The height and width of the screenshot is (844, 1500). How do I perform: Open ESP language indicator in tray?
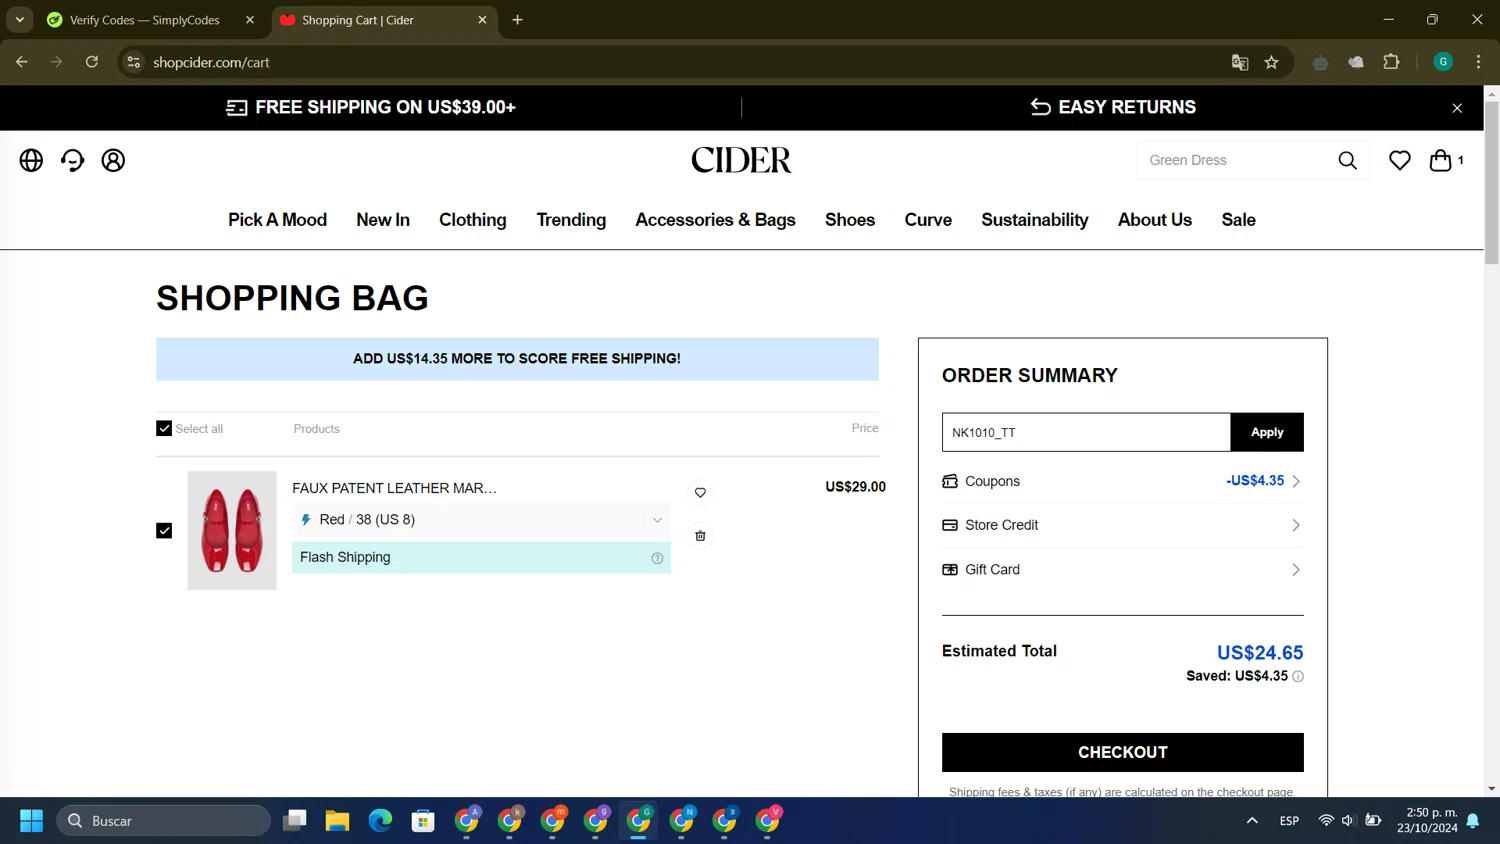coord(1289,821)
